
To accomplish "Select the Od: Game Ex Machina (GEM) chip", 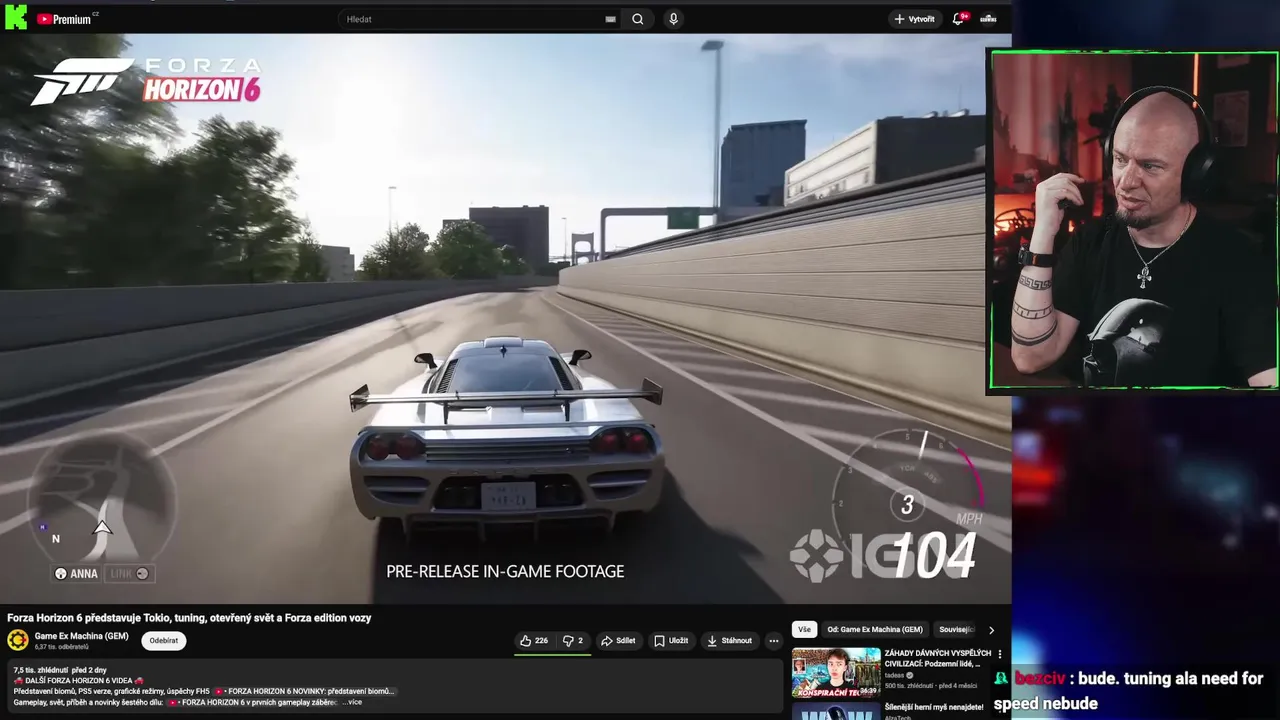I will [875, 629].
